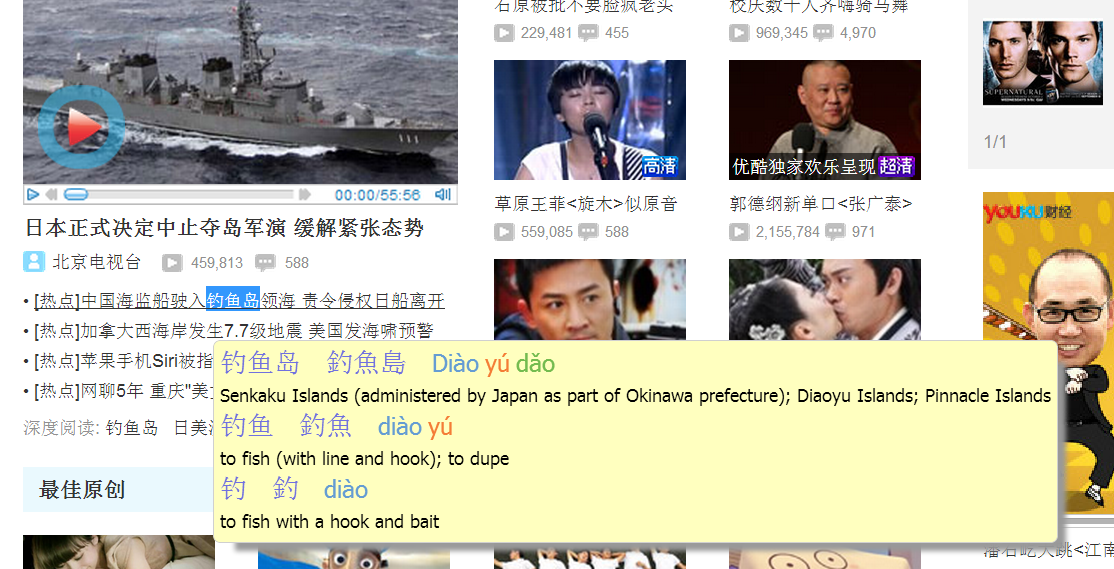Viewport: 1114px width, 569px height.
Task: Open the headline 日本正式决定中止夺岛军演
Action: click(x=225, y=227)
